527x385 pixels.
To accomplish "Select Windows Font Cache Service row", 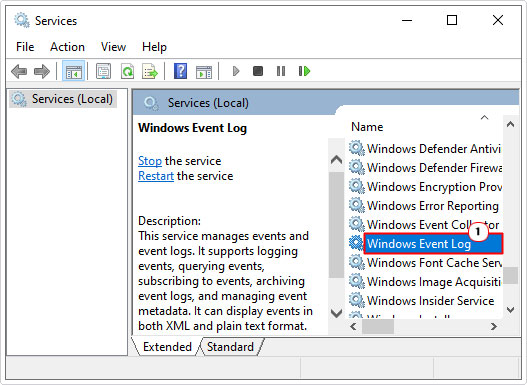I will click(424, 262).
